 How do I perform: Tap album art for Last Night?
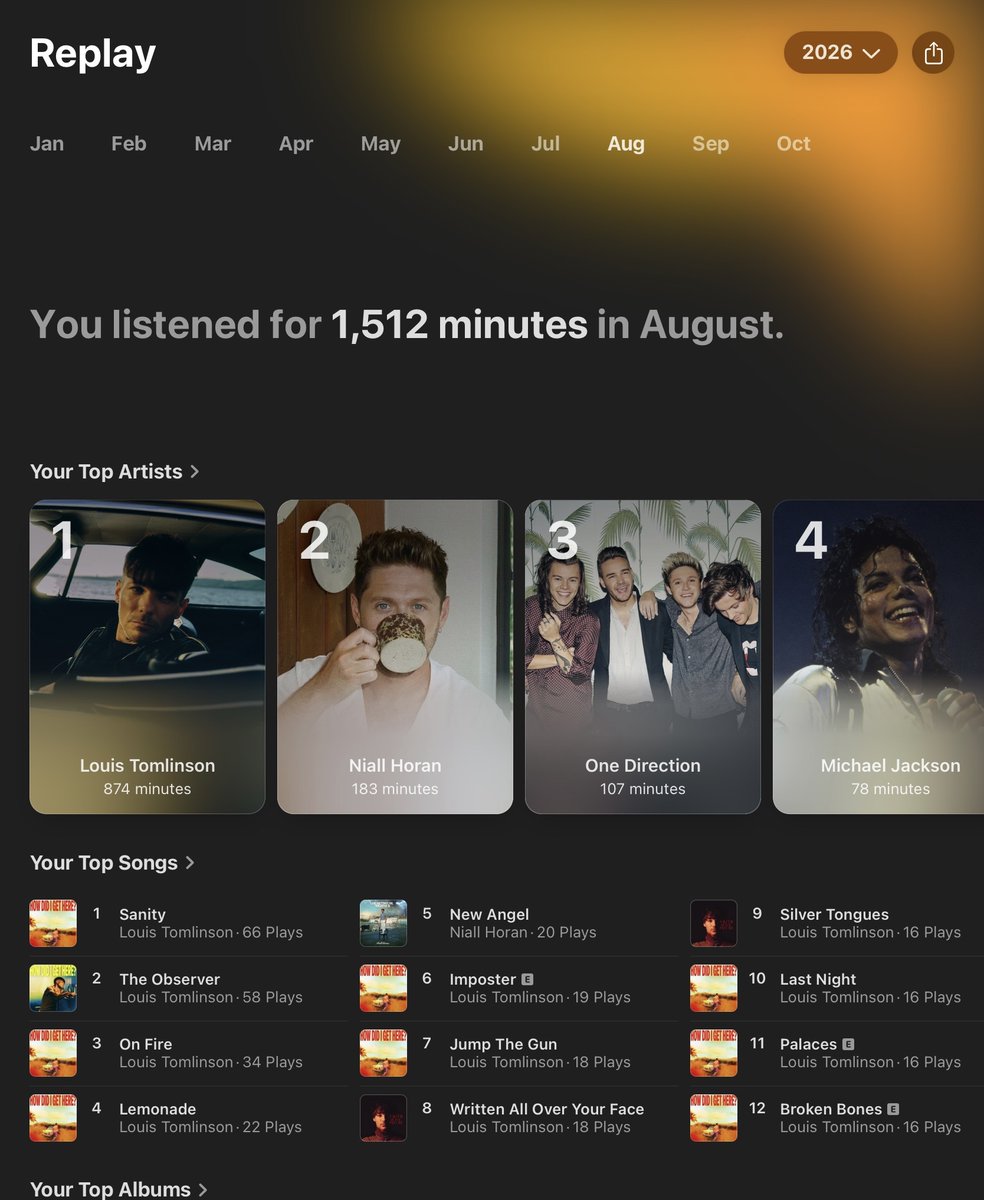(x=714, y=988)
